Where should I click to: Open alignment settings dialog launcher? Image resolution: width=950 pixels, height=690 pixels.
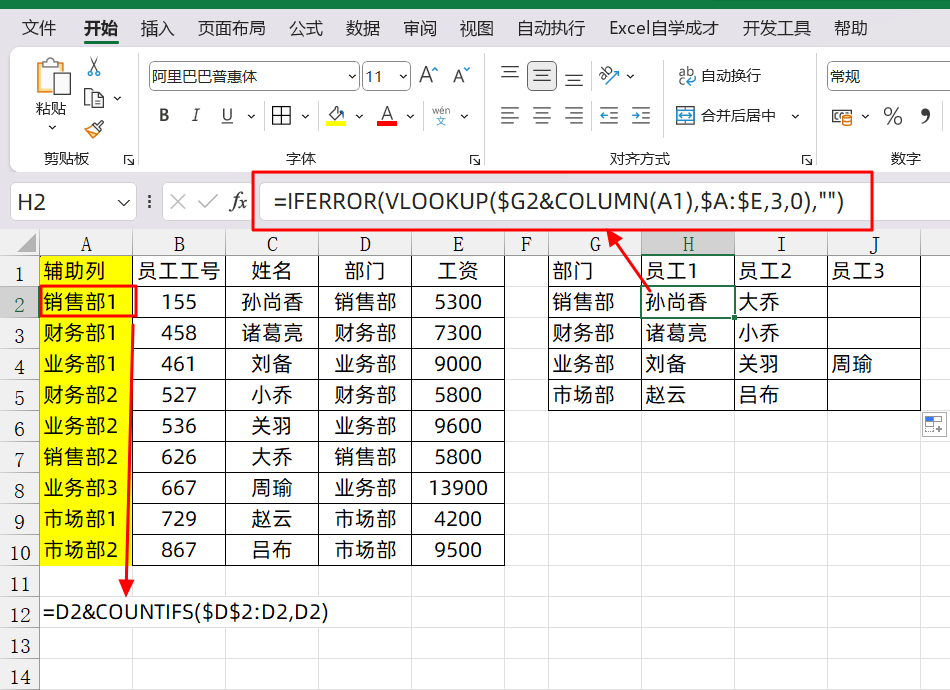[806, 160]
